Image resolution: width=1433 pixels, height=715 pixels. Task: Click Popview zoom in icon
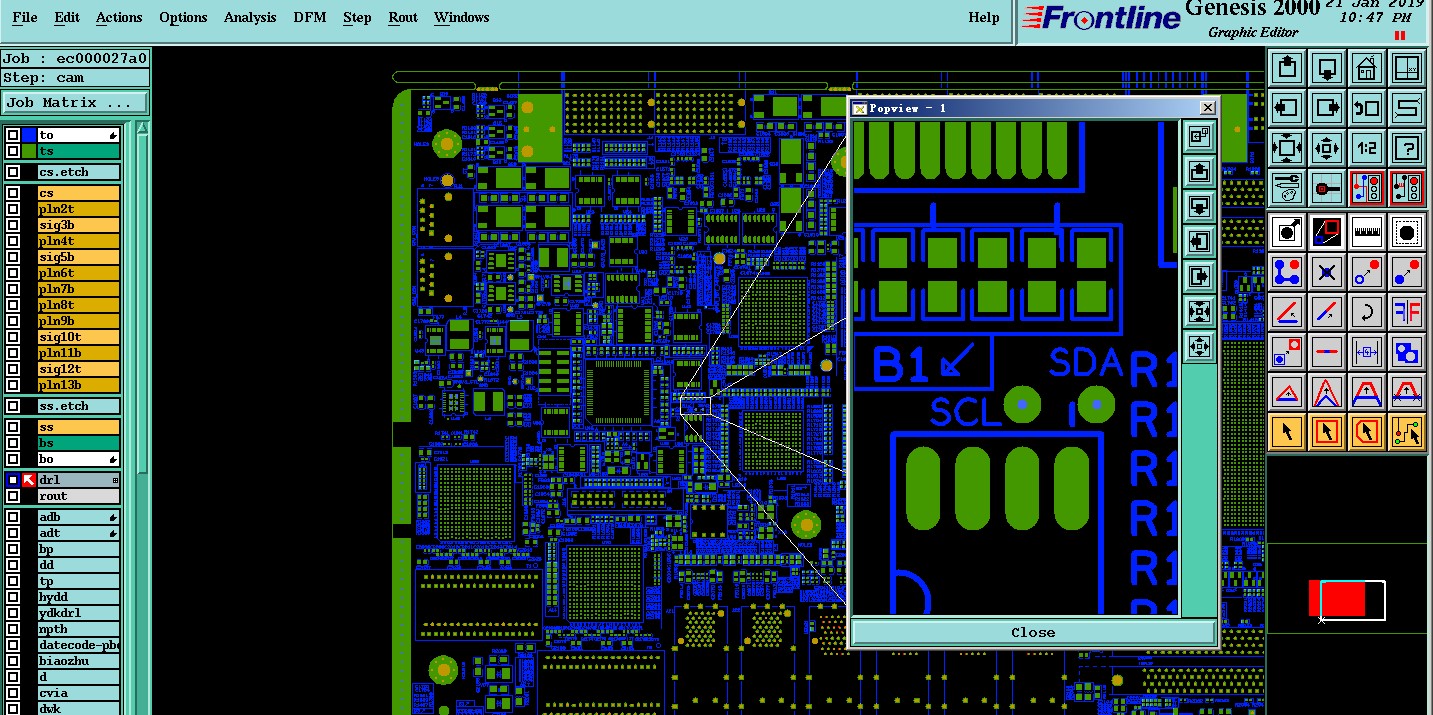1199,312
